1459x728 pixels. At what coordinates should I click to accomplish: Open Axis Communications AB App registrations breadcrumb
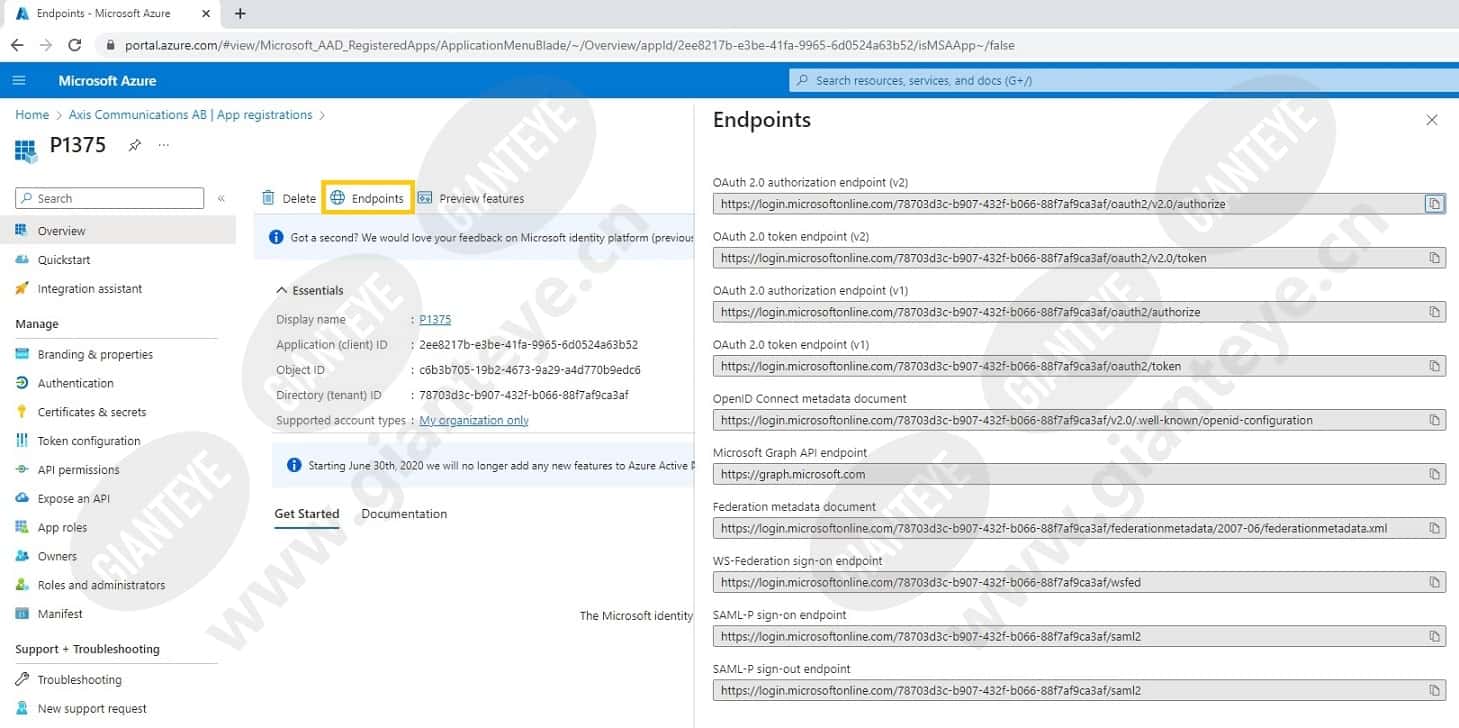[190, 115]
